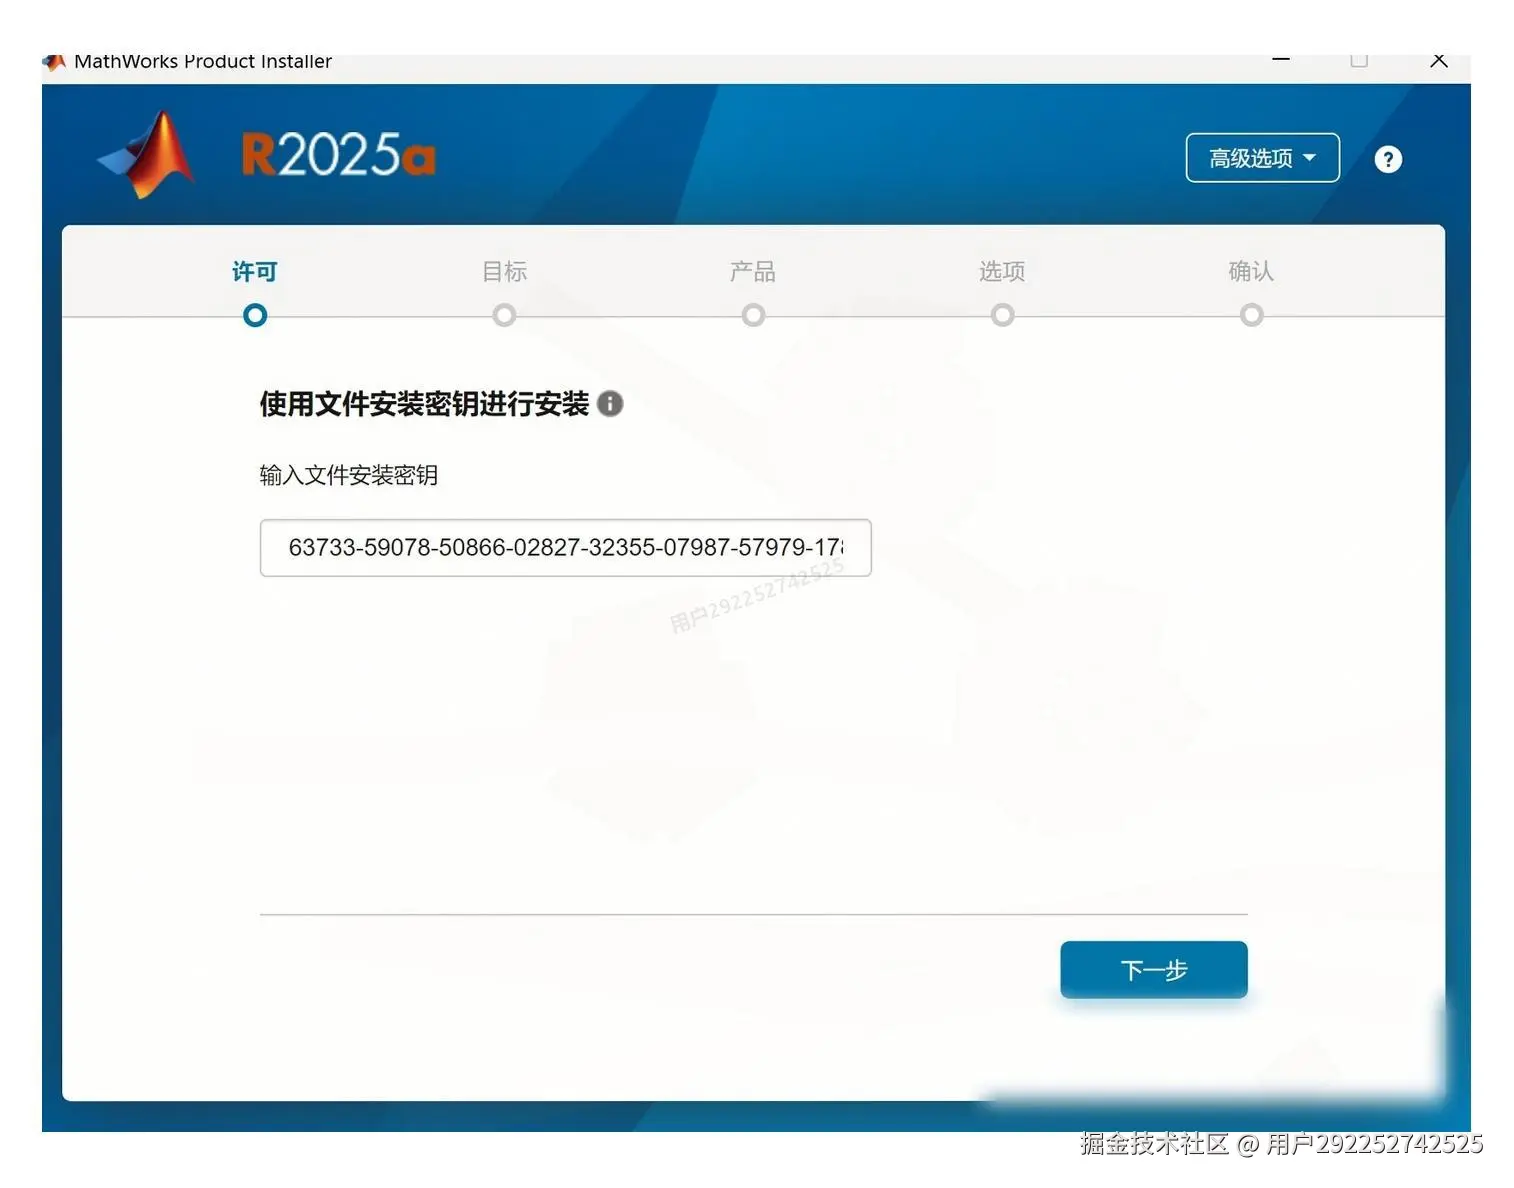This screenshot has width=1514, height=1188.
Task: Switch to the 产品 step tab
Action: [x=753, y=271]
